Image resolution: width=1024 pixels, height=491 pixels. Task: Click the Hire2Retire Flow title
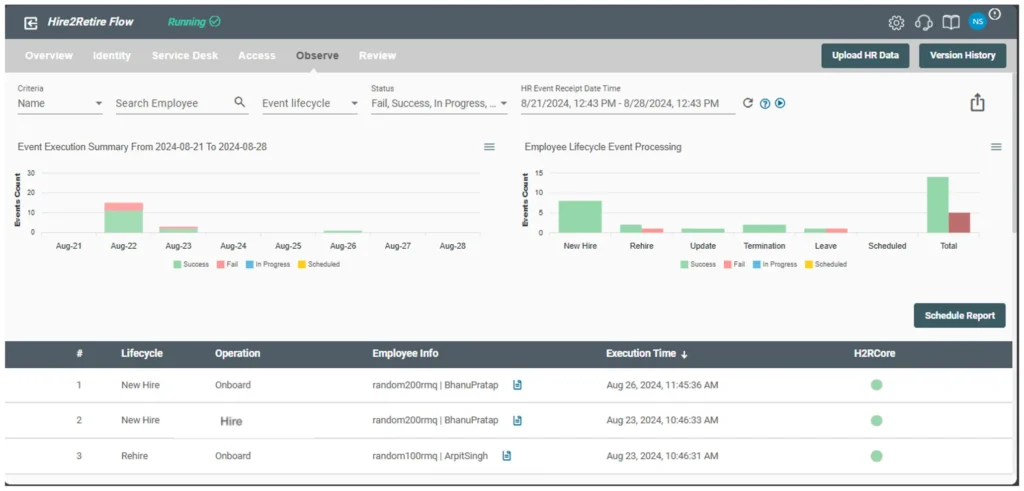point(90,22)
